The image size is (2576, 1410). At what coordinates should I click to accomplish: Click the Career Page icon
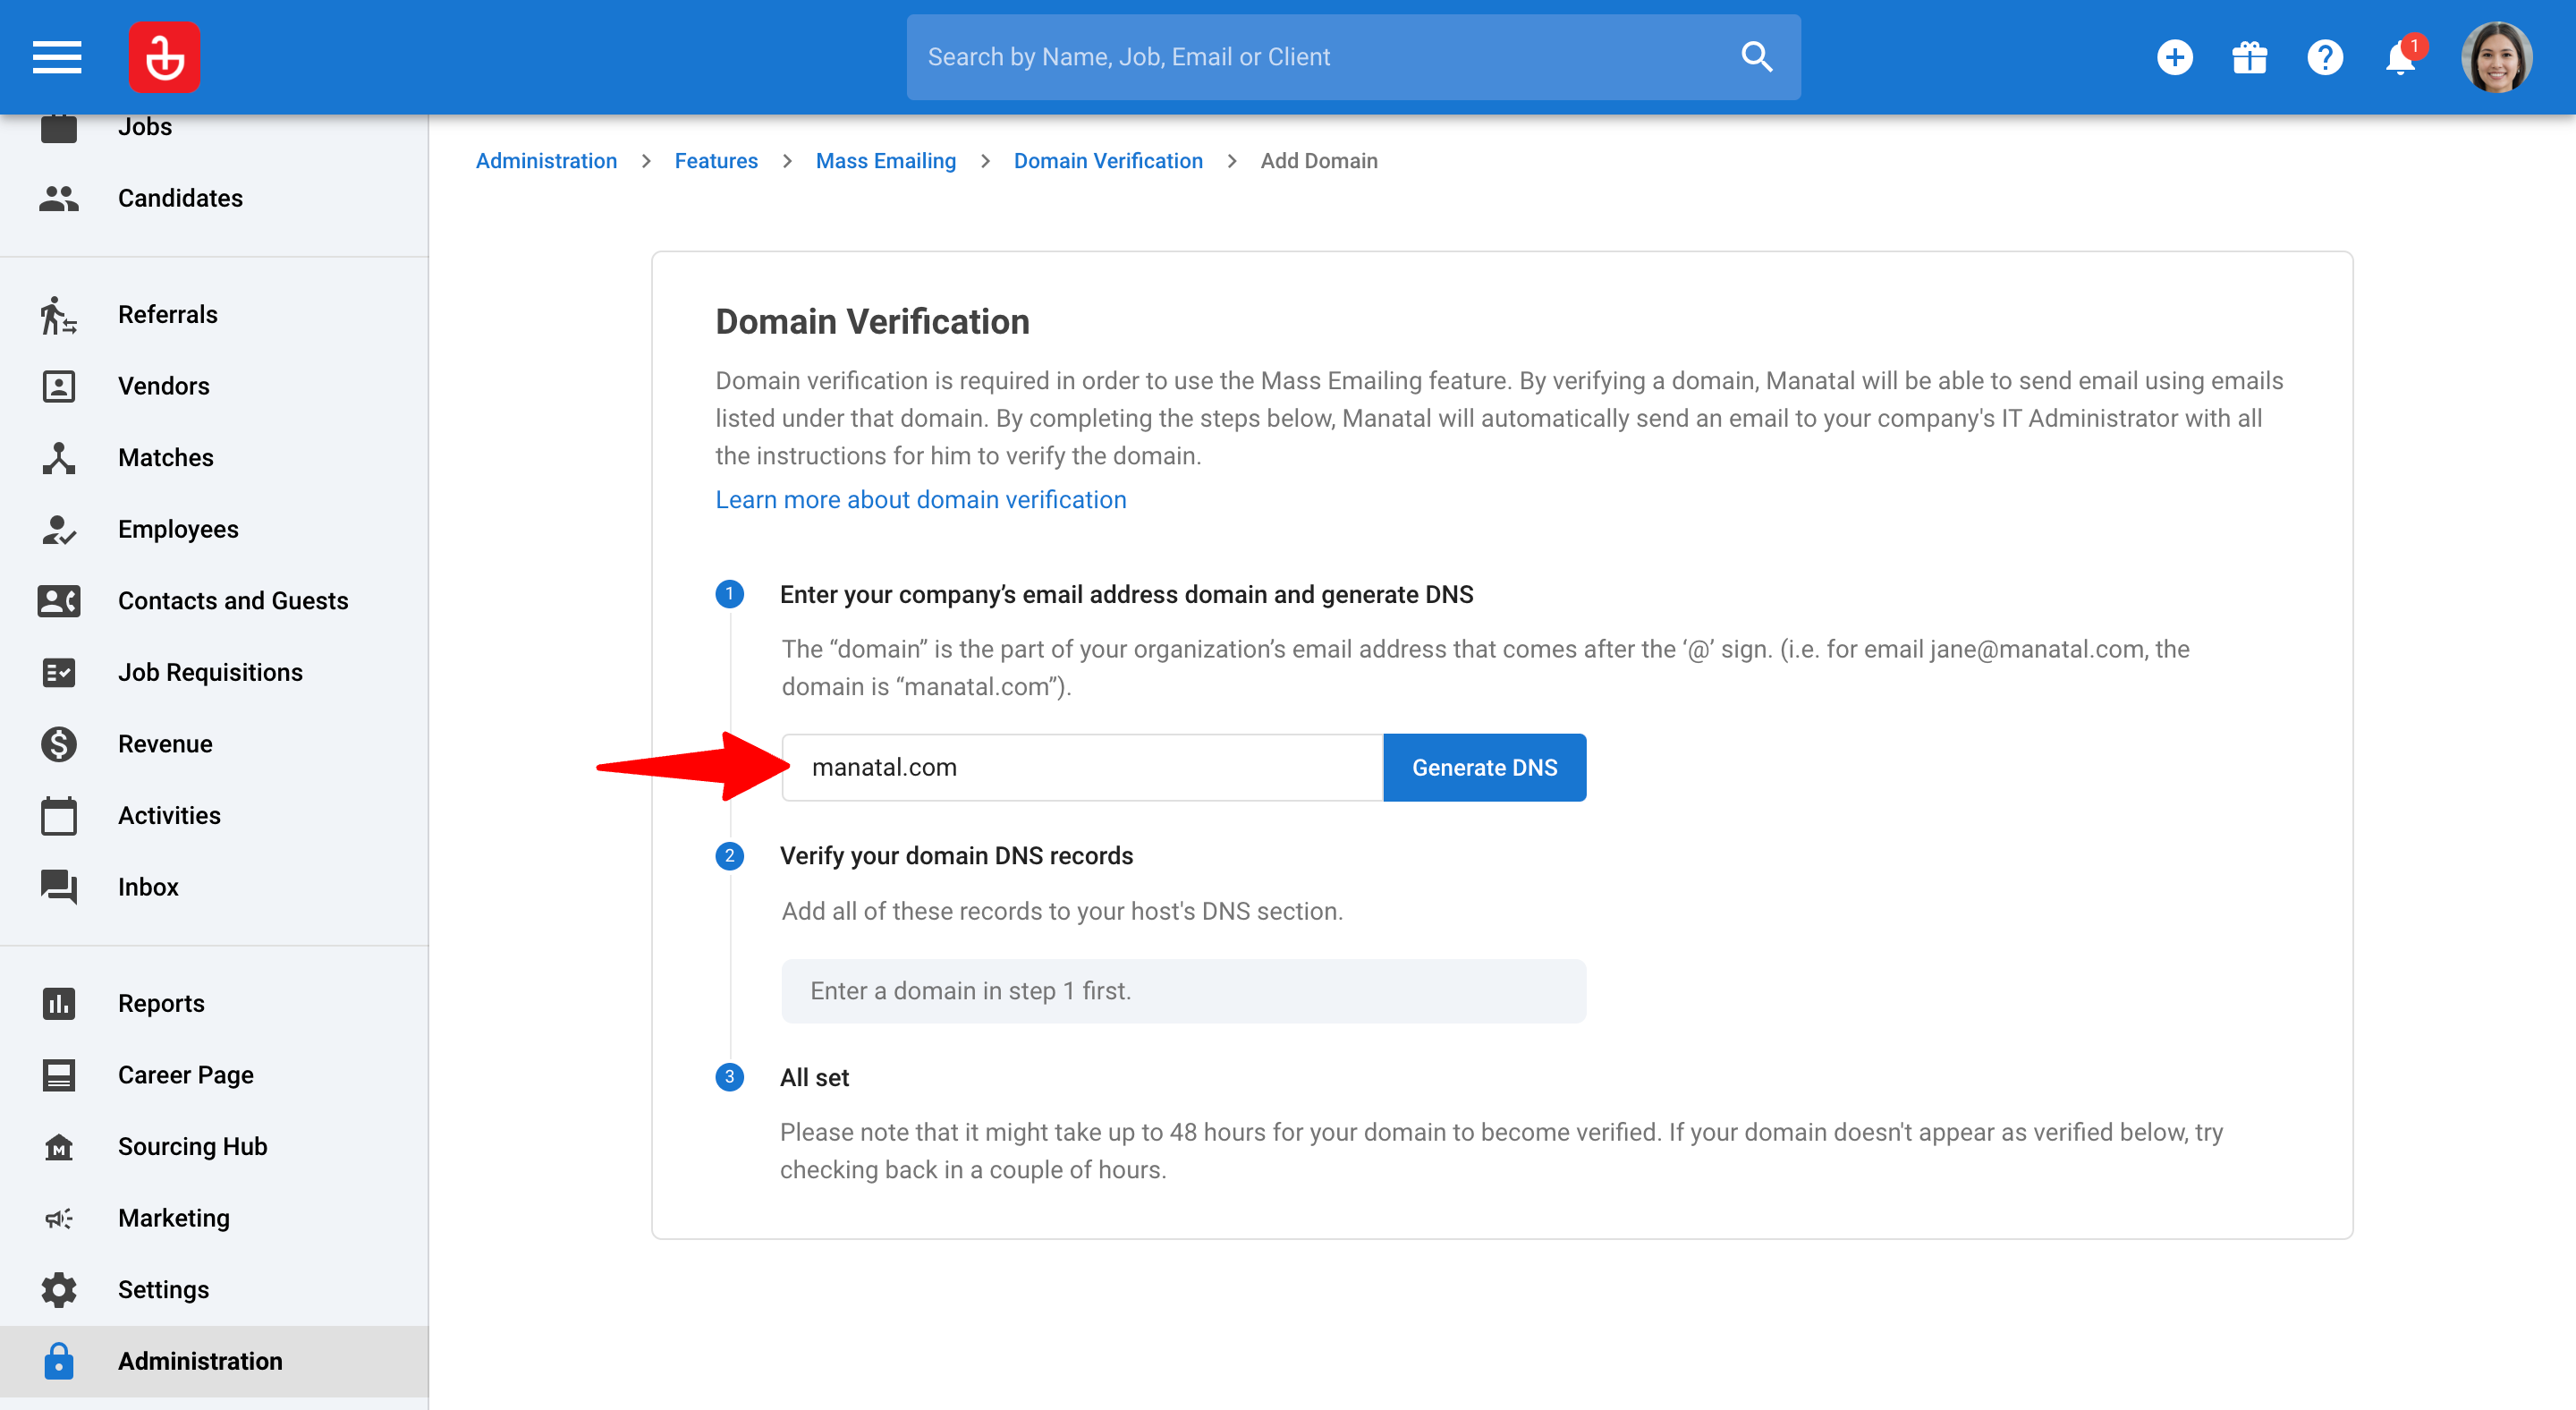(x=59, y=1074)
